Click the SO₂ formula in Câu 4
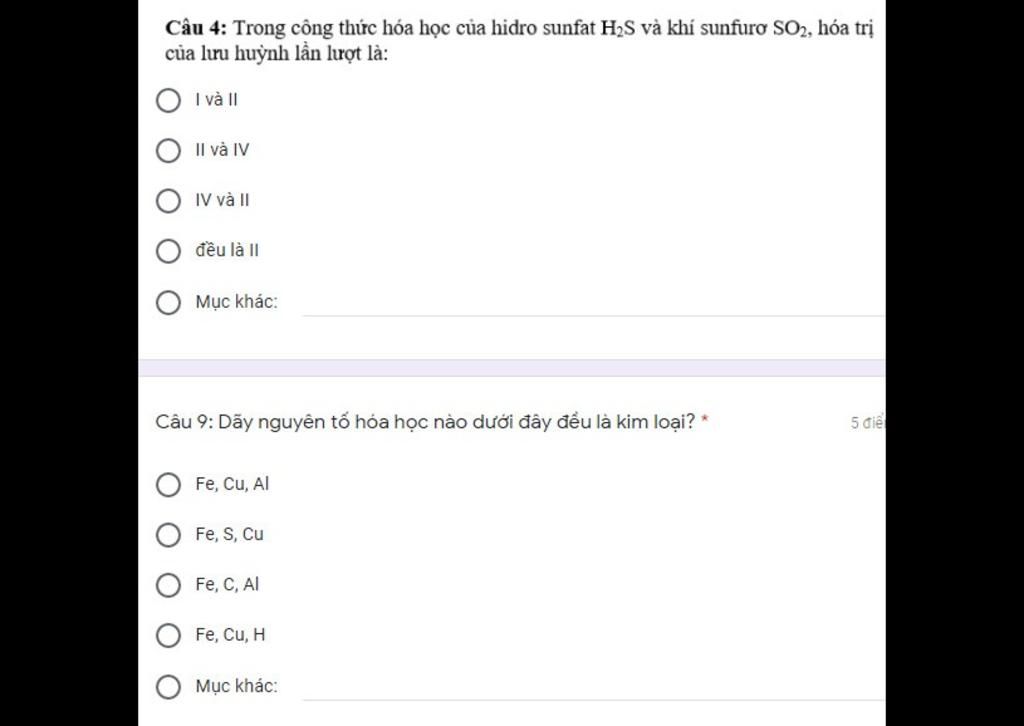This screenshot has width=1024, height=726. pos(792,29)
